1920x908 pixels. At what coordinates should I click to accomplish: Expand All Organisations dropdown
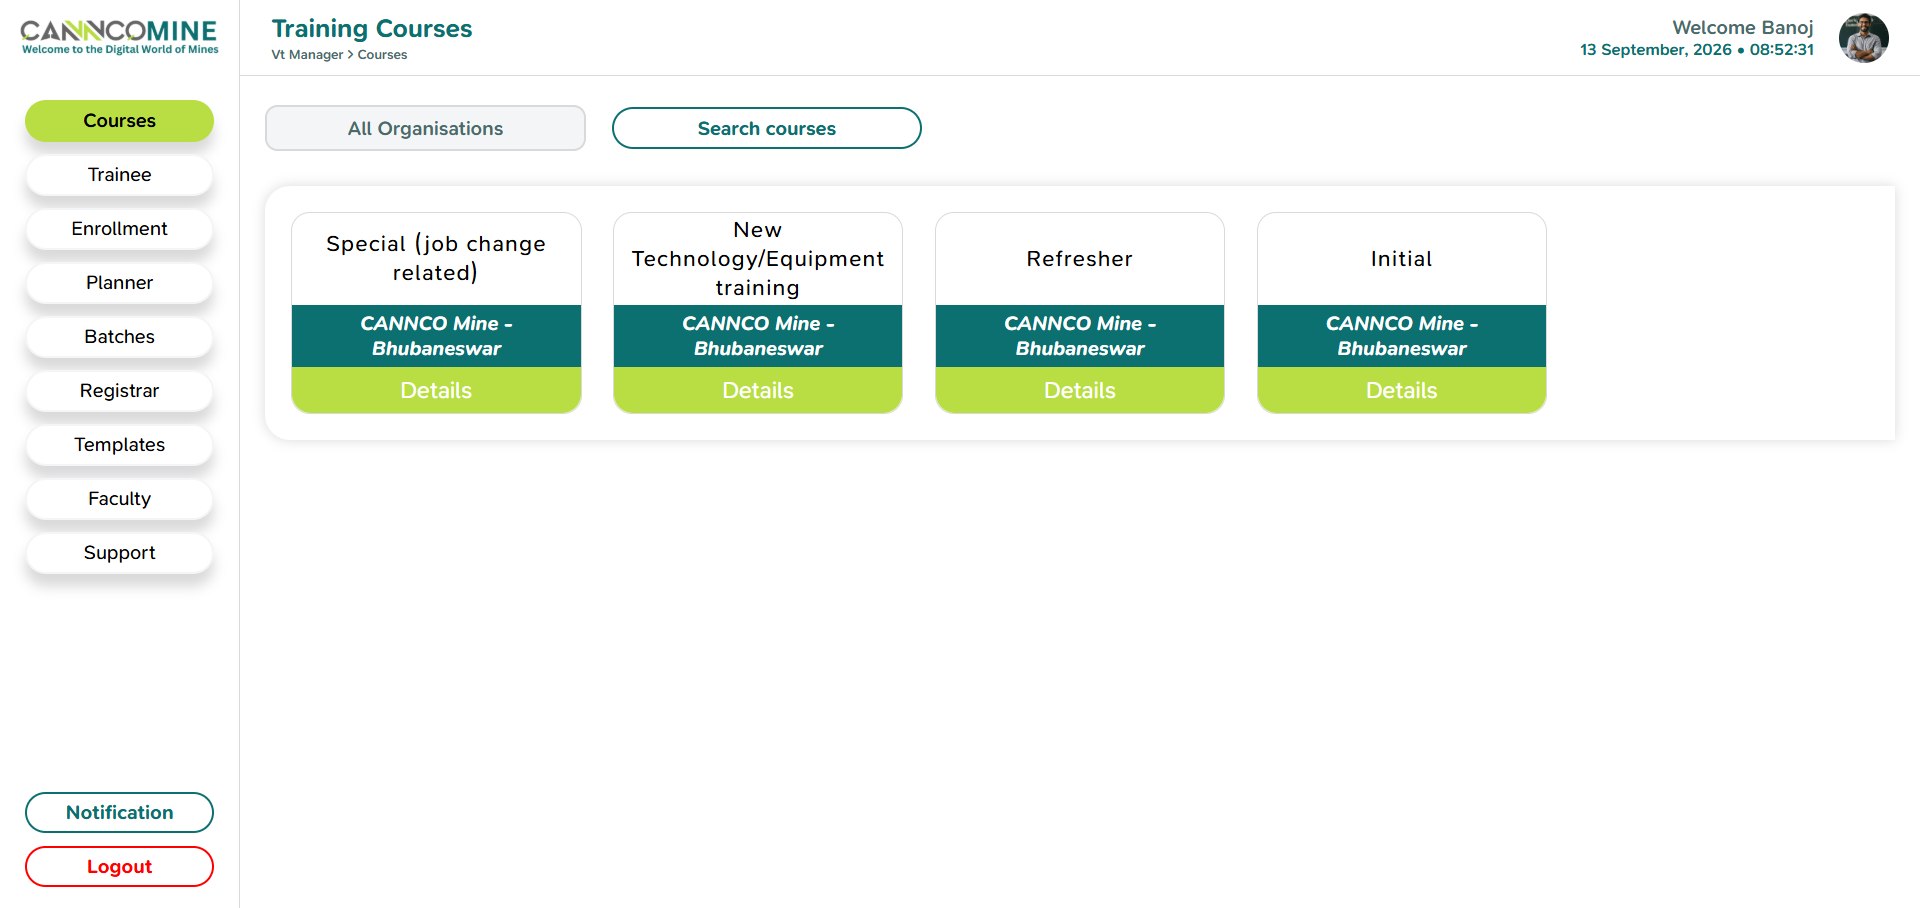pos(425,128)
